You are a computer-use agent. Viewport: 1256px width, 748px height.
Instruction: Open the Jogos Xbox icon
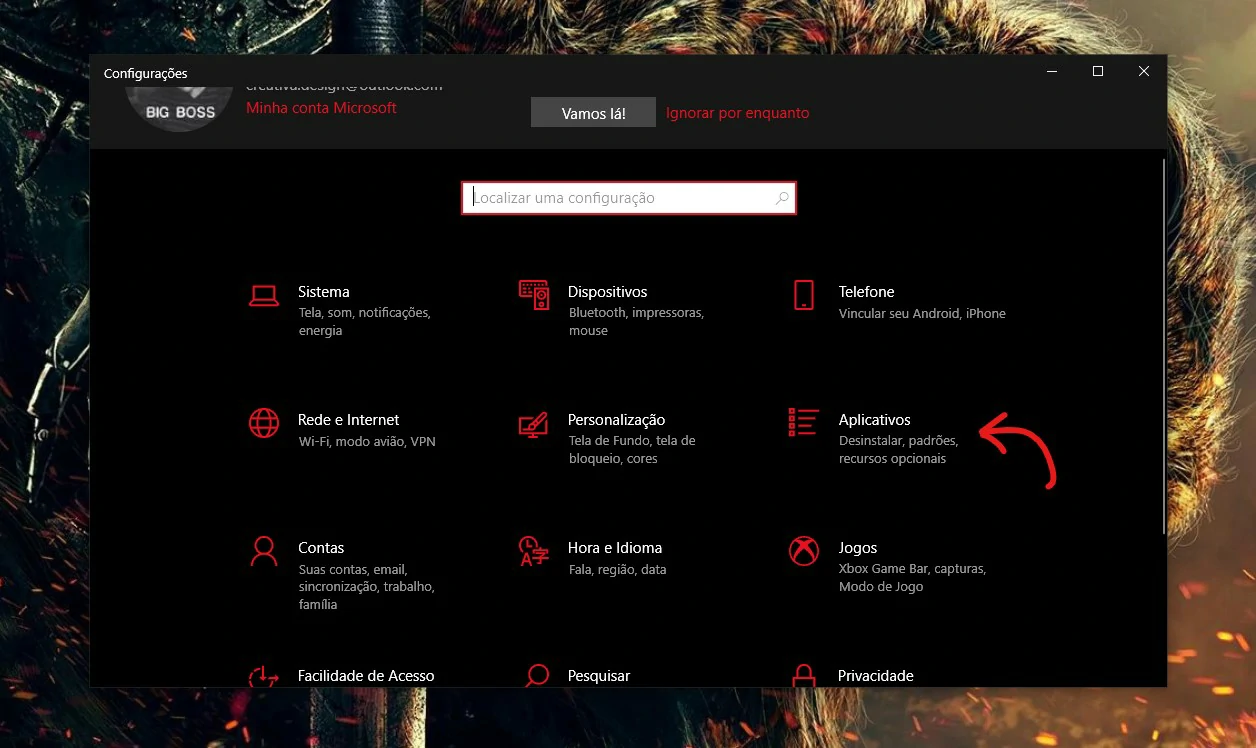coord(804,551)
